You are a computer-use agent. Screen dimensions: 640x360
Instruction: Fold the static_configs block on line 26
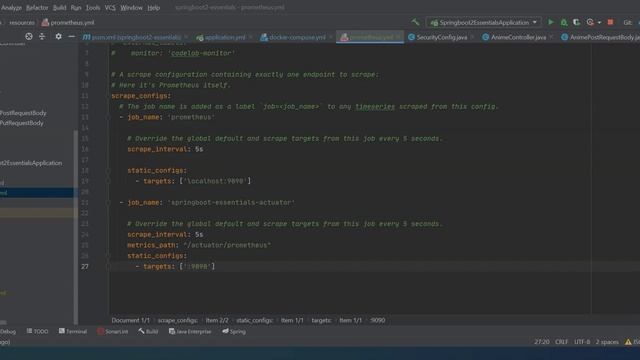(108, 256)
